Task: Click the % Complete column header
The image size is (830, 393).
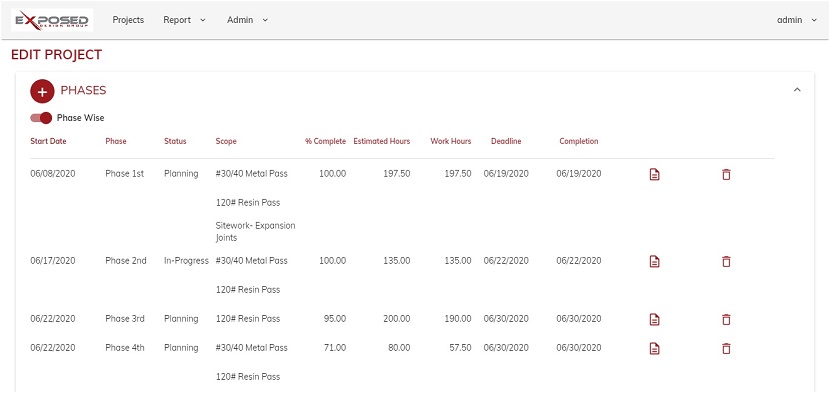Action: point(326,141)
